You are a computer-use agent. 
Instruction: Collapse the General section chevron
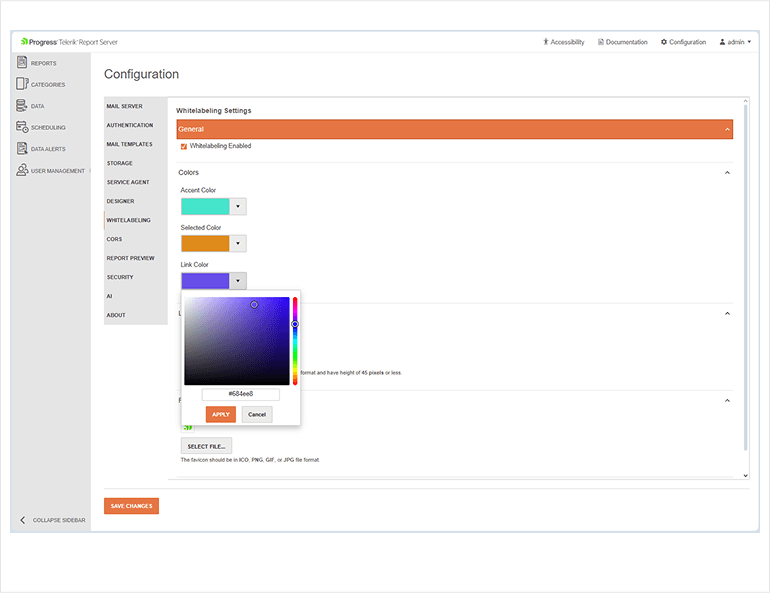[727, 130]
